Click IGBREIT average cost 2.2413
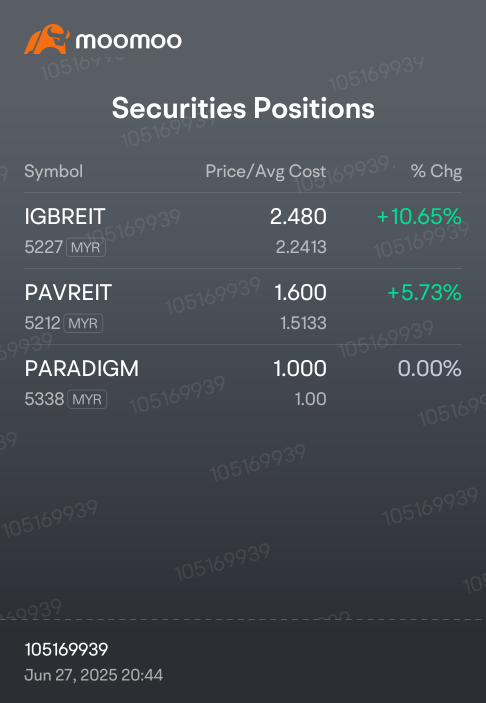 301,247
